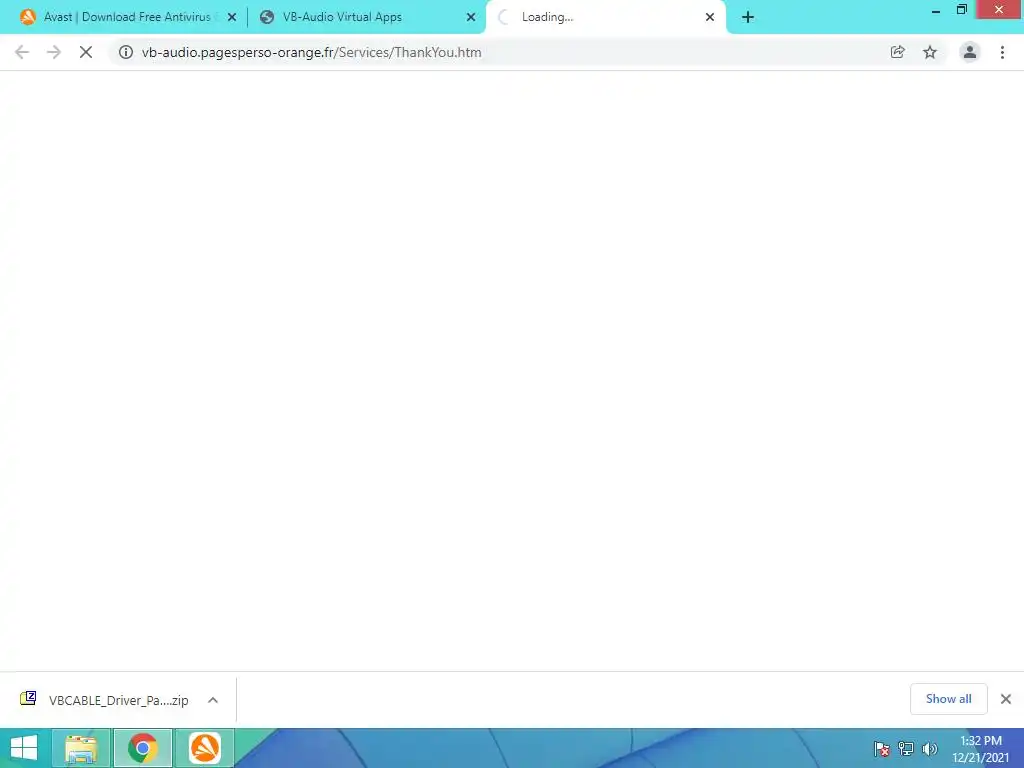1024x768 pixels.
Task: Open a new browser tab
Action: coord(748,18)
